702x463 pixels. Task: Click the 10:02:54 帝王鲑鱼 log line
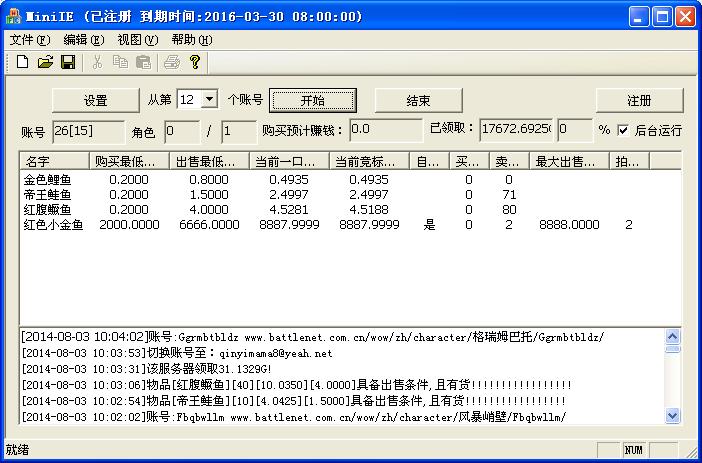[294, 401]
